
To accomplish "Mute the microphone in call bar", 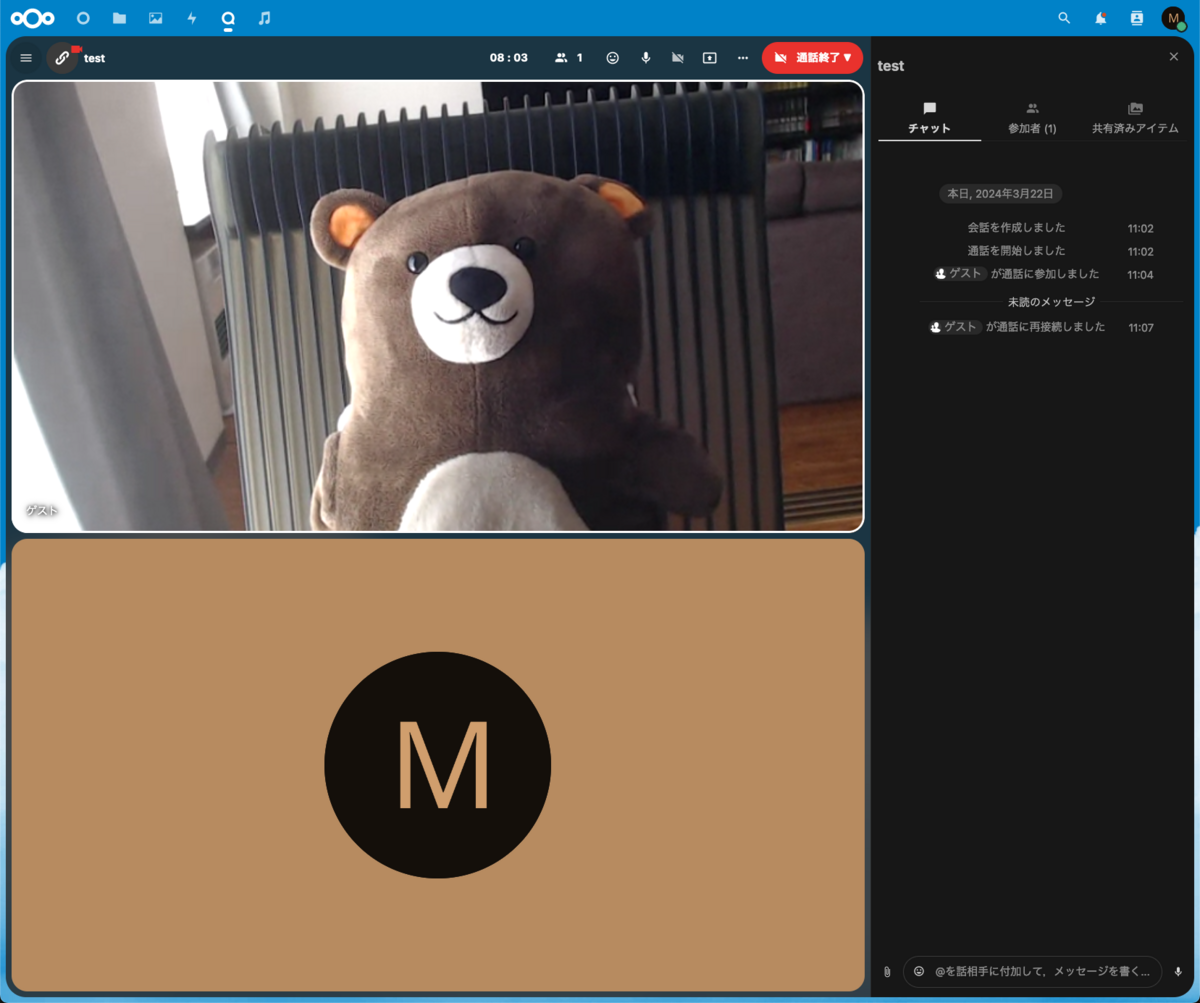I will tap(646, 58).
